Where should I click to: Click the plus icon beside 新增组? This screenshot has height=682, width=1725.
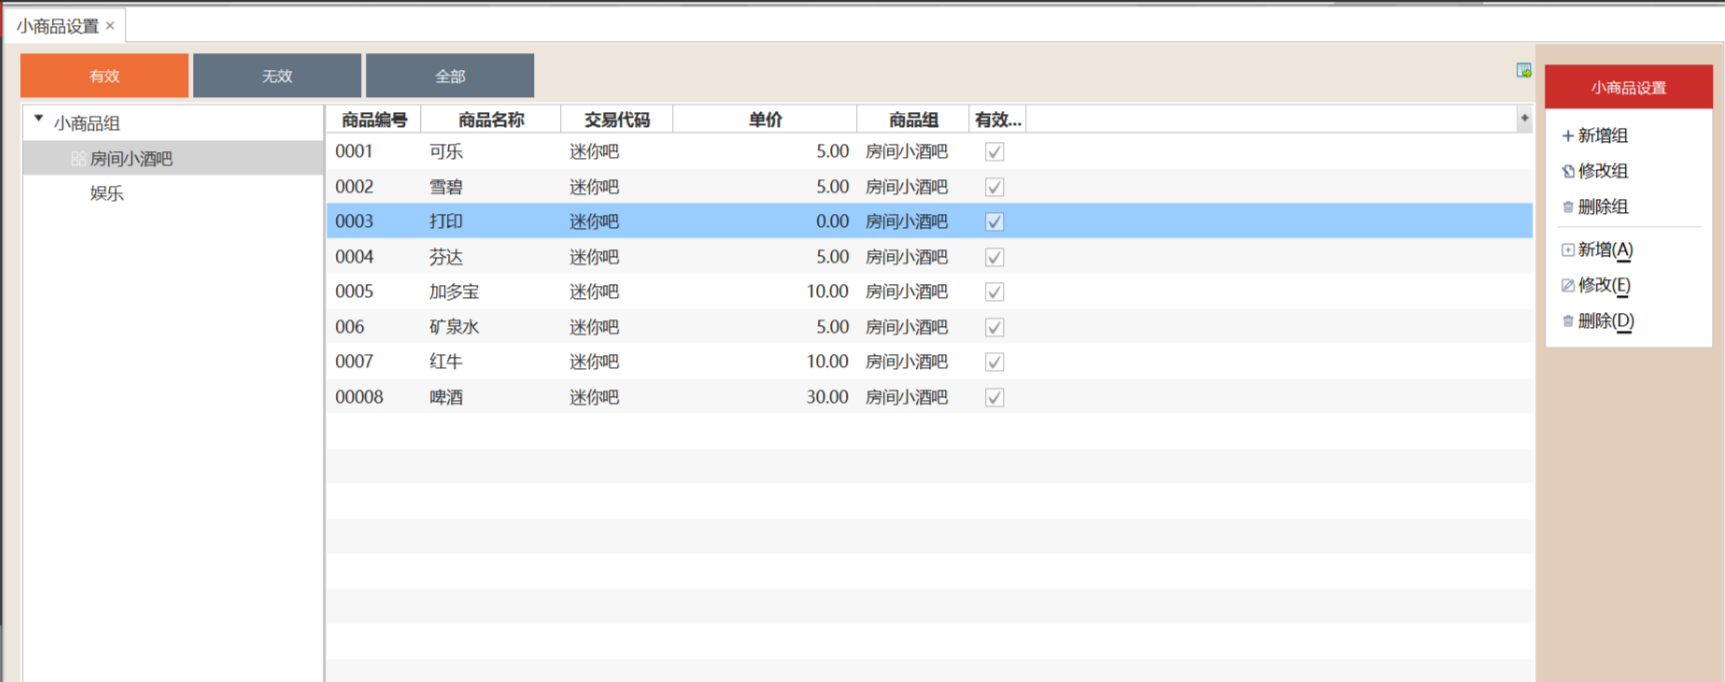(1567, 136)
